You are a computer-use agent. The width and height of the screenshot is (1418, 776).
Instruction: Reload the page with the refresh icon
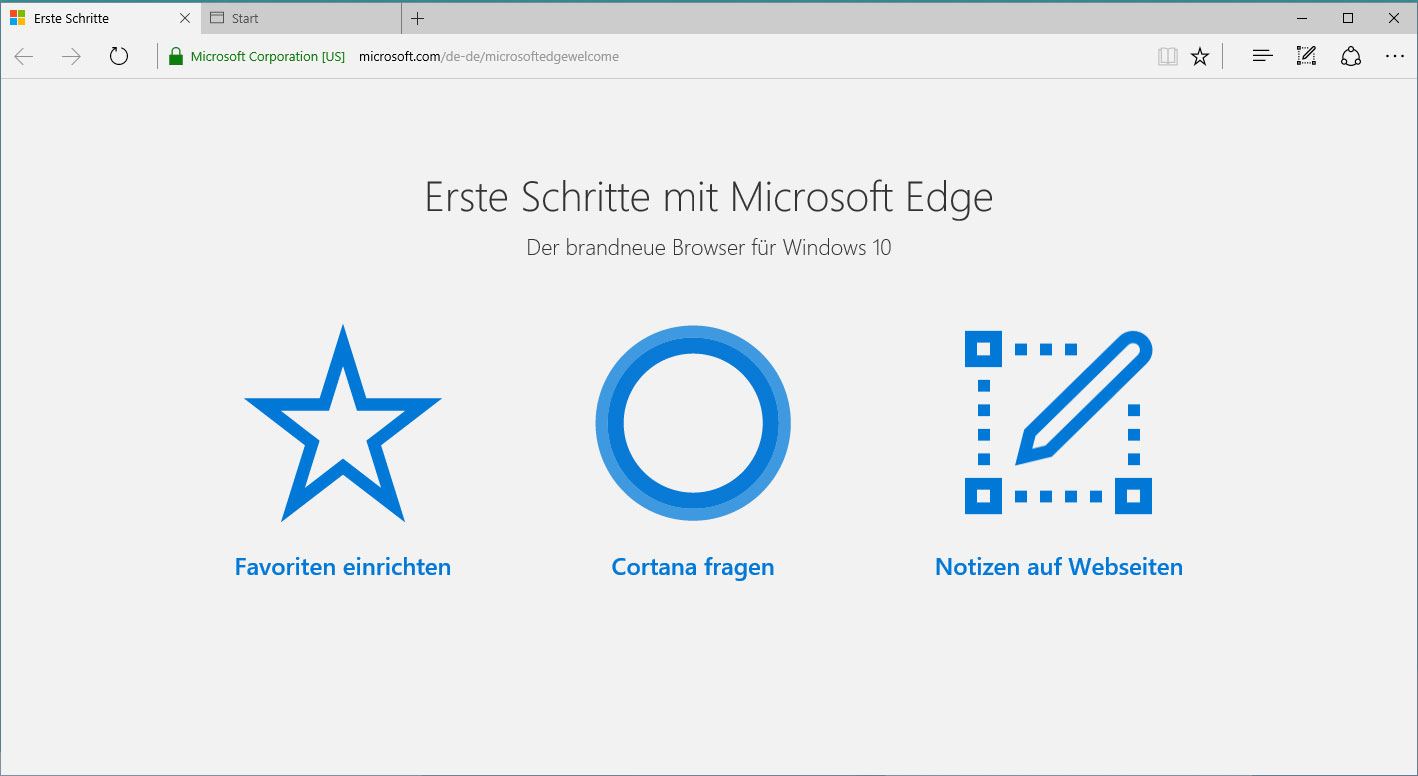coord(119,56)
